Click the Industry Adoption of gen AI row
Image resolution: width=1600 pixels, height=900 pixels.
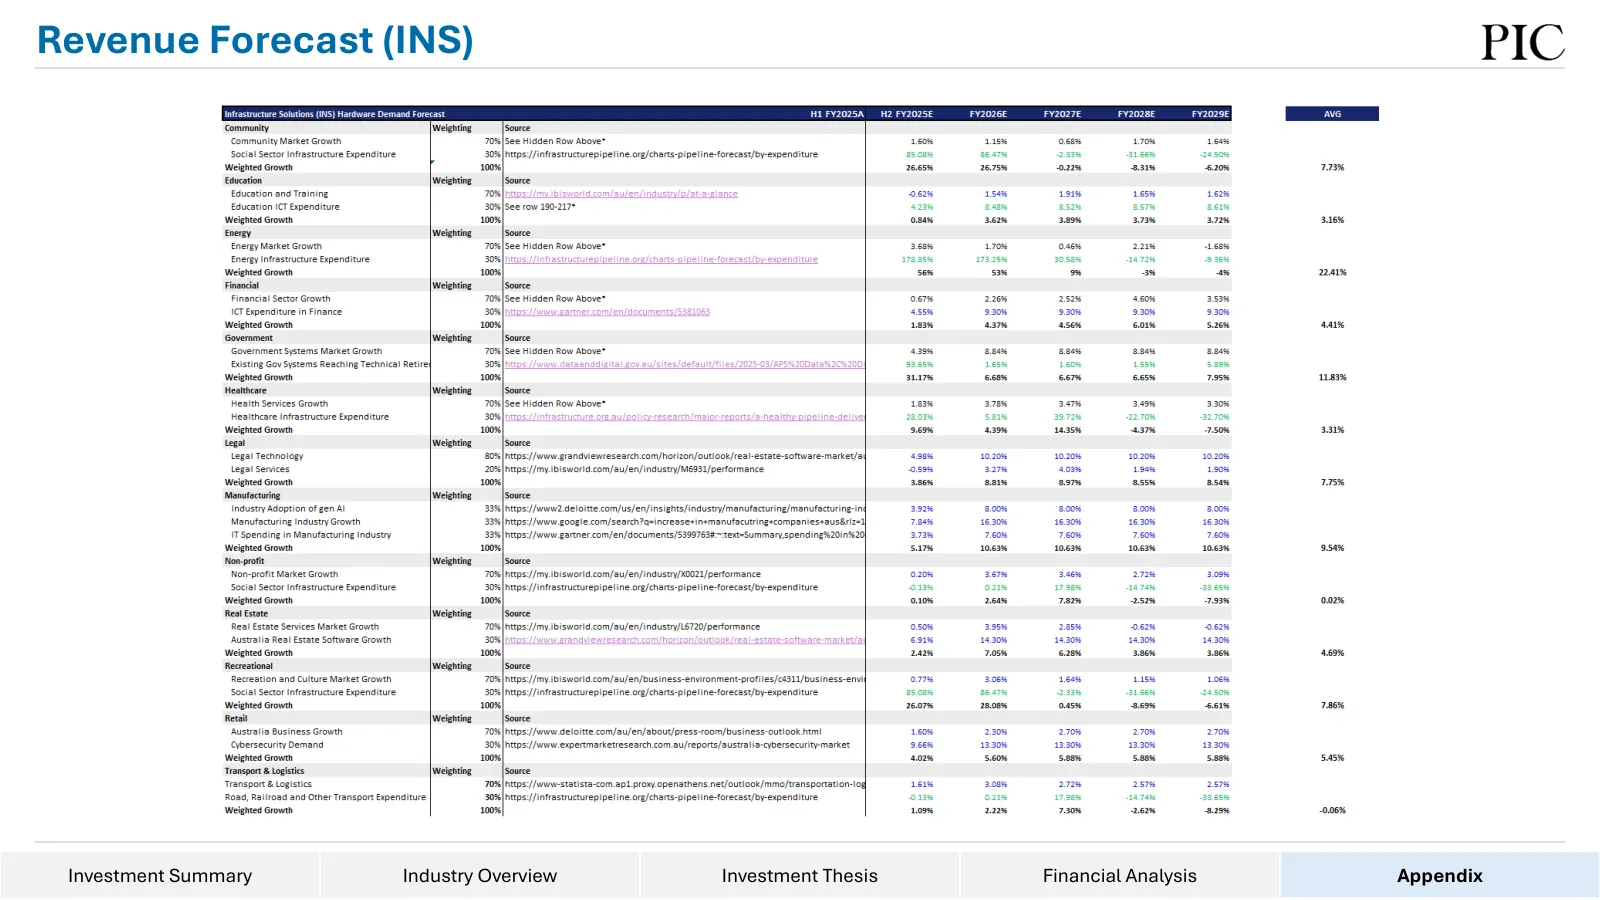[288, 508]
